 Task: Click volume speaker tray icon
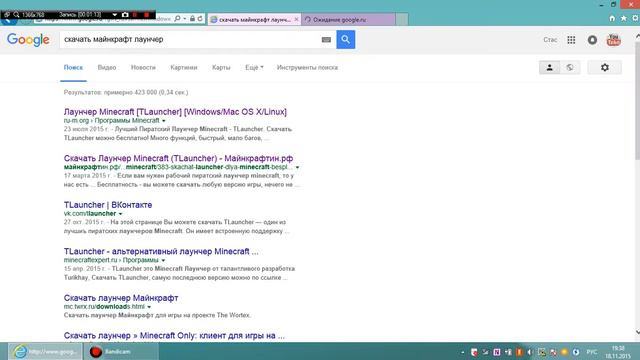tap(530, 352)
